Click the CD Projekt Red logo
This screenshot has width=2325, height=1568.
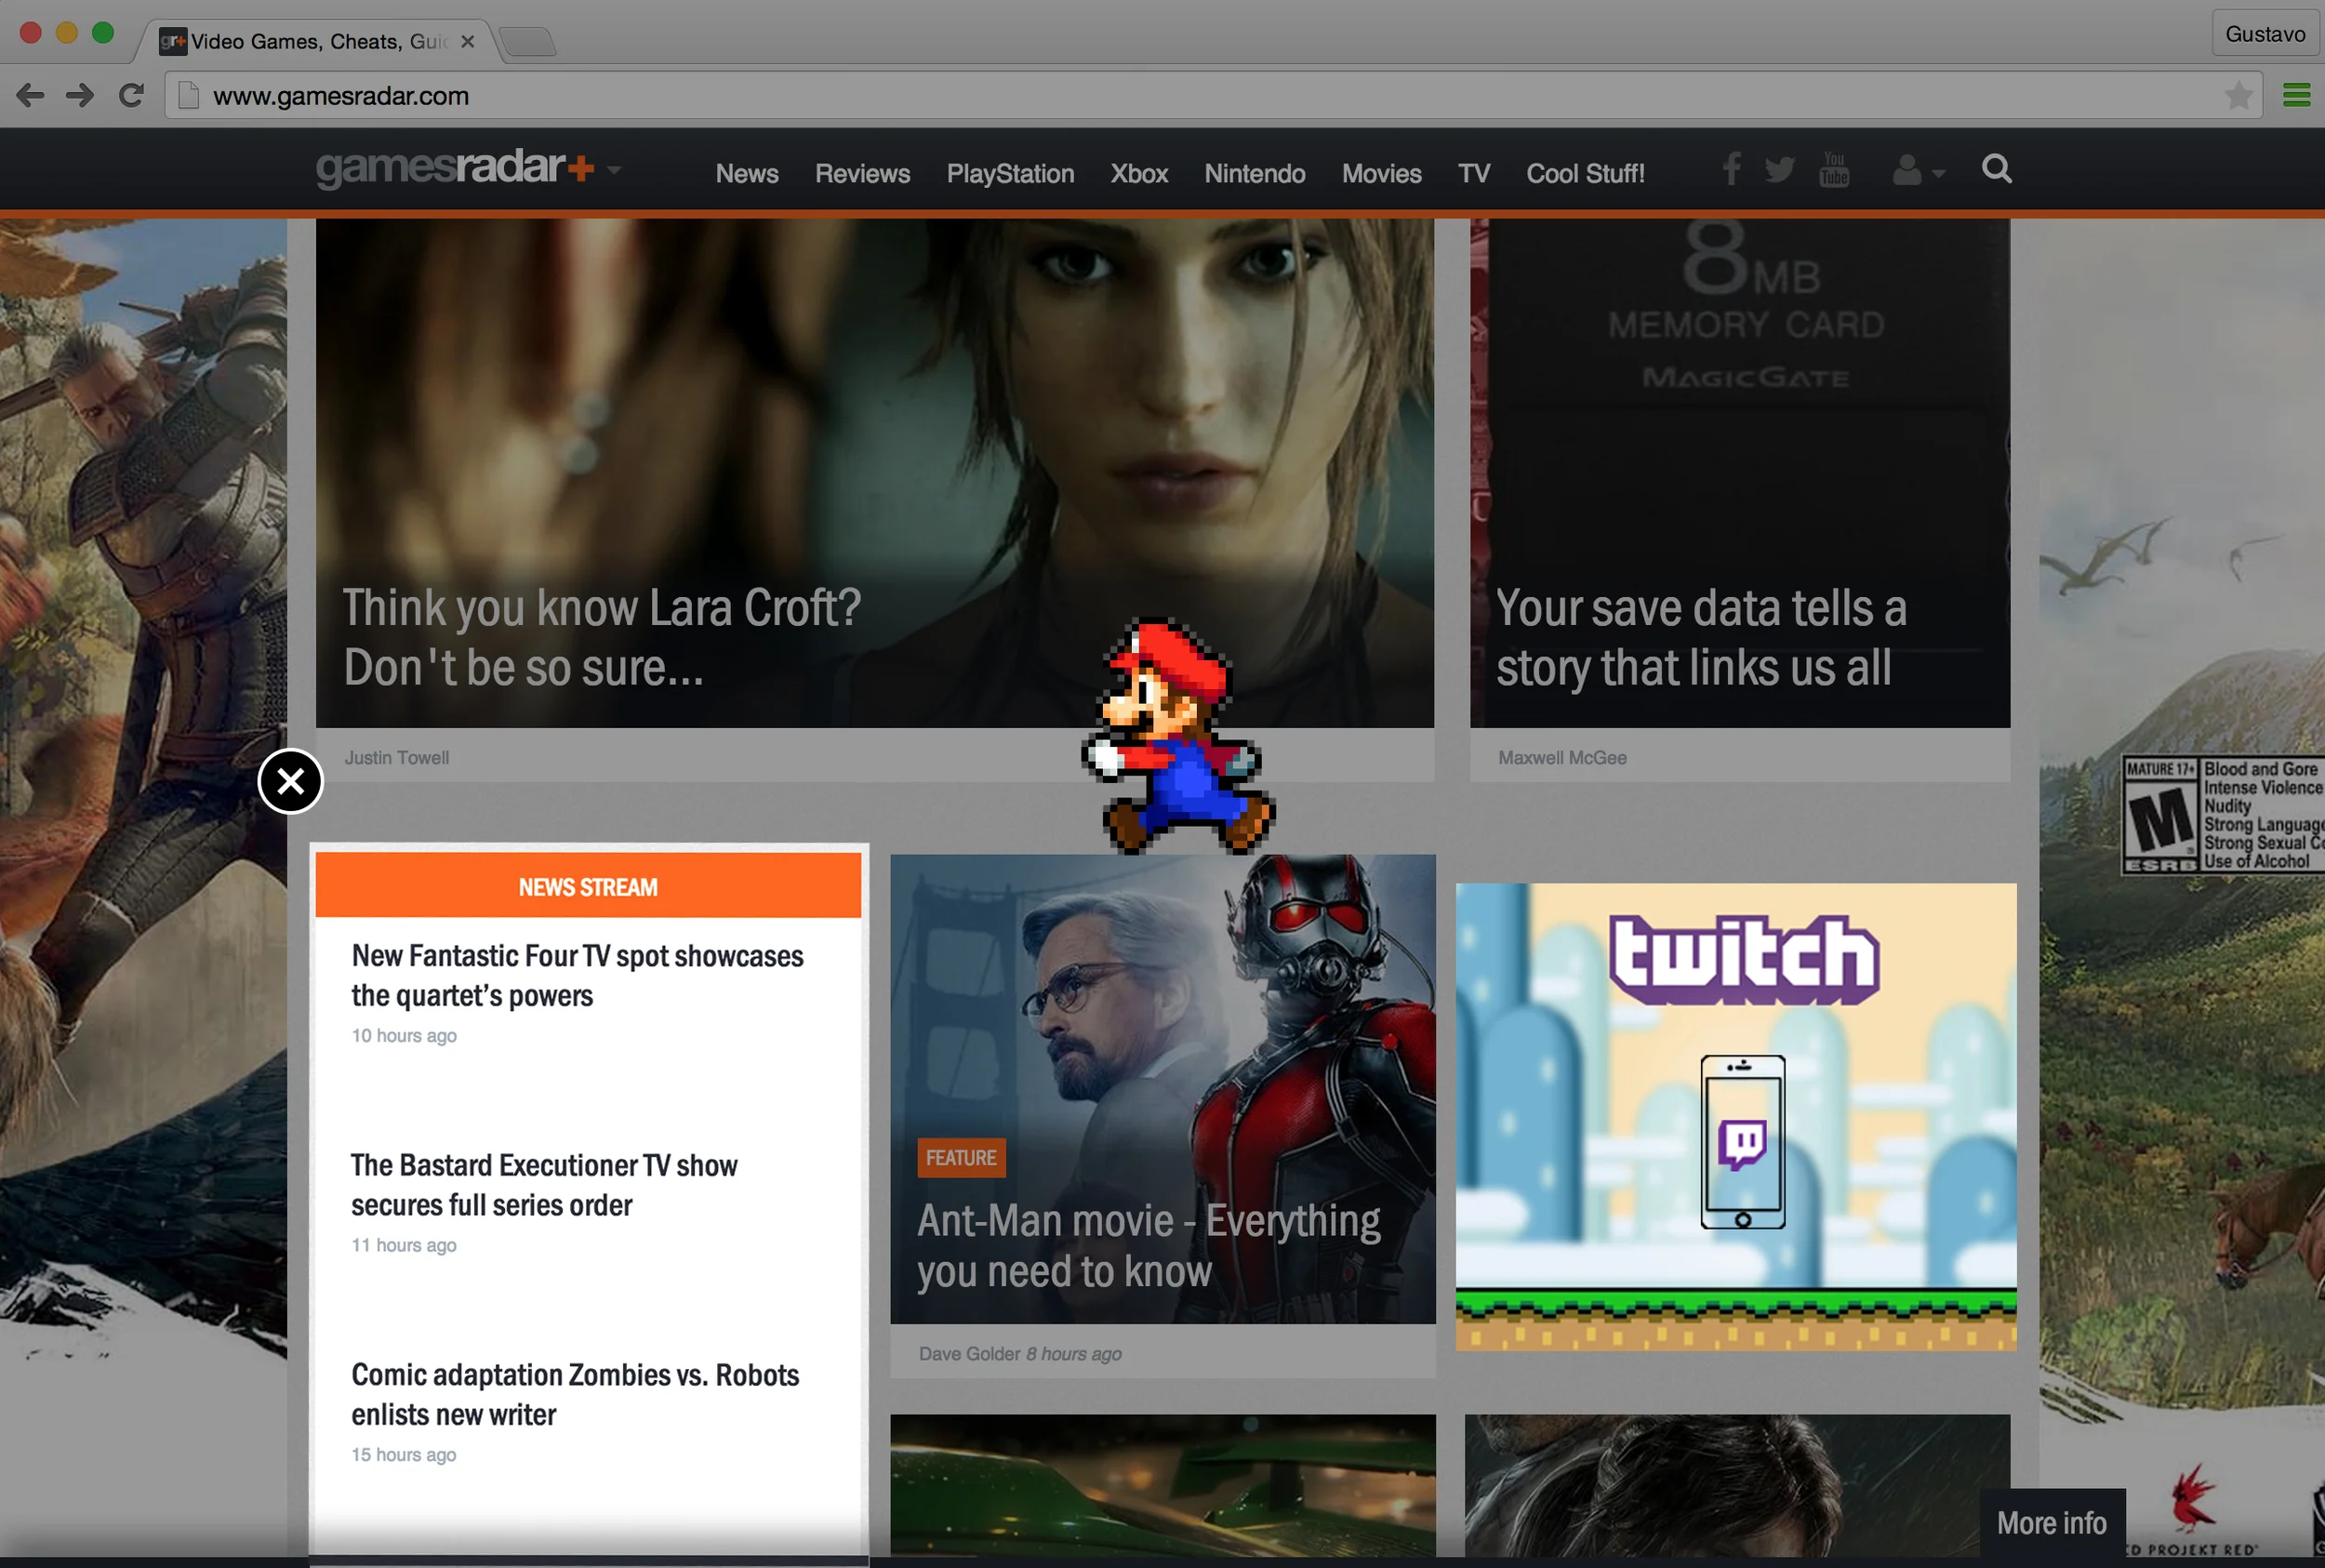point(2192,1510)
